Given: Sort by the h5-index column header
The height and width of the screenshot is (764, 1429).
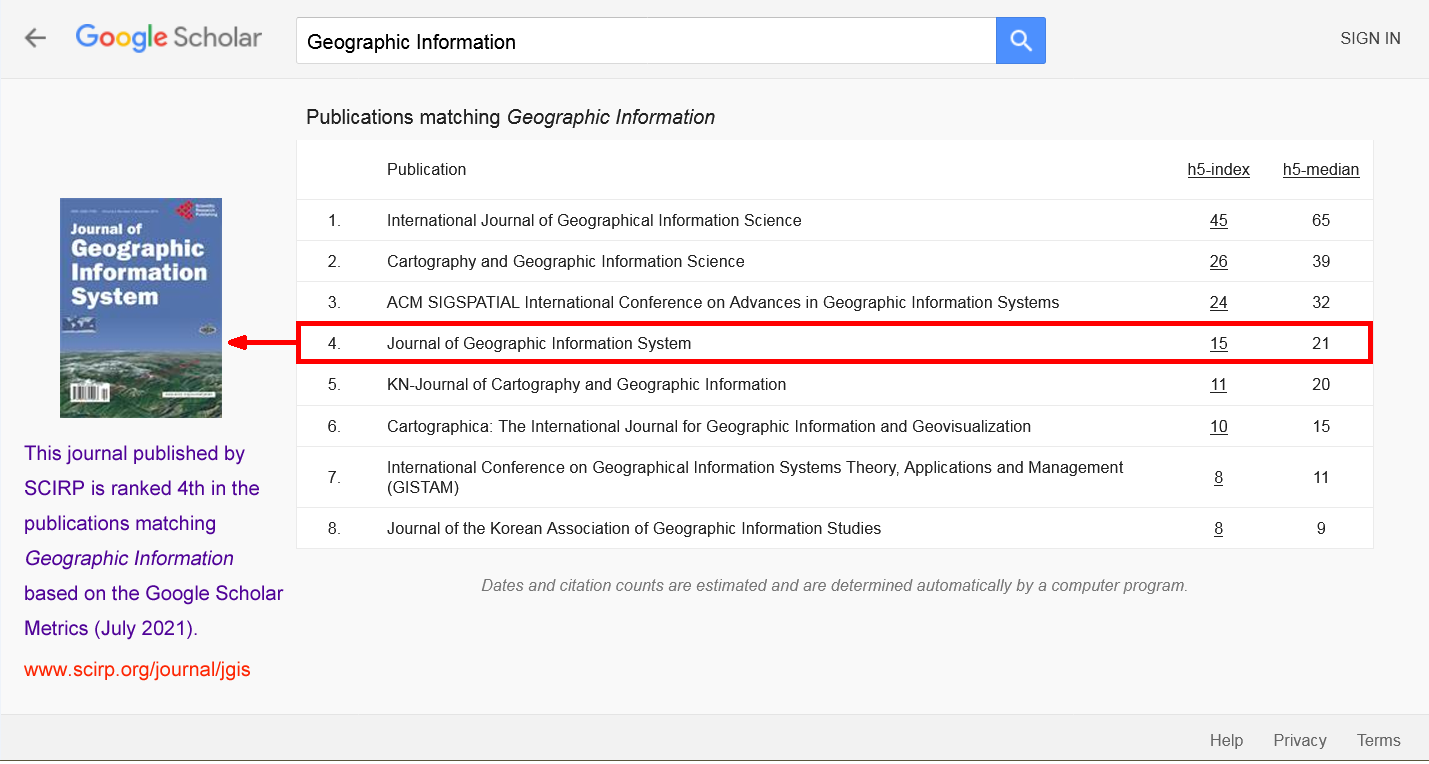Looking at the screenshot, I should point(1218,170).
